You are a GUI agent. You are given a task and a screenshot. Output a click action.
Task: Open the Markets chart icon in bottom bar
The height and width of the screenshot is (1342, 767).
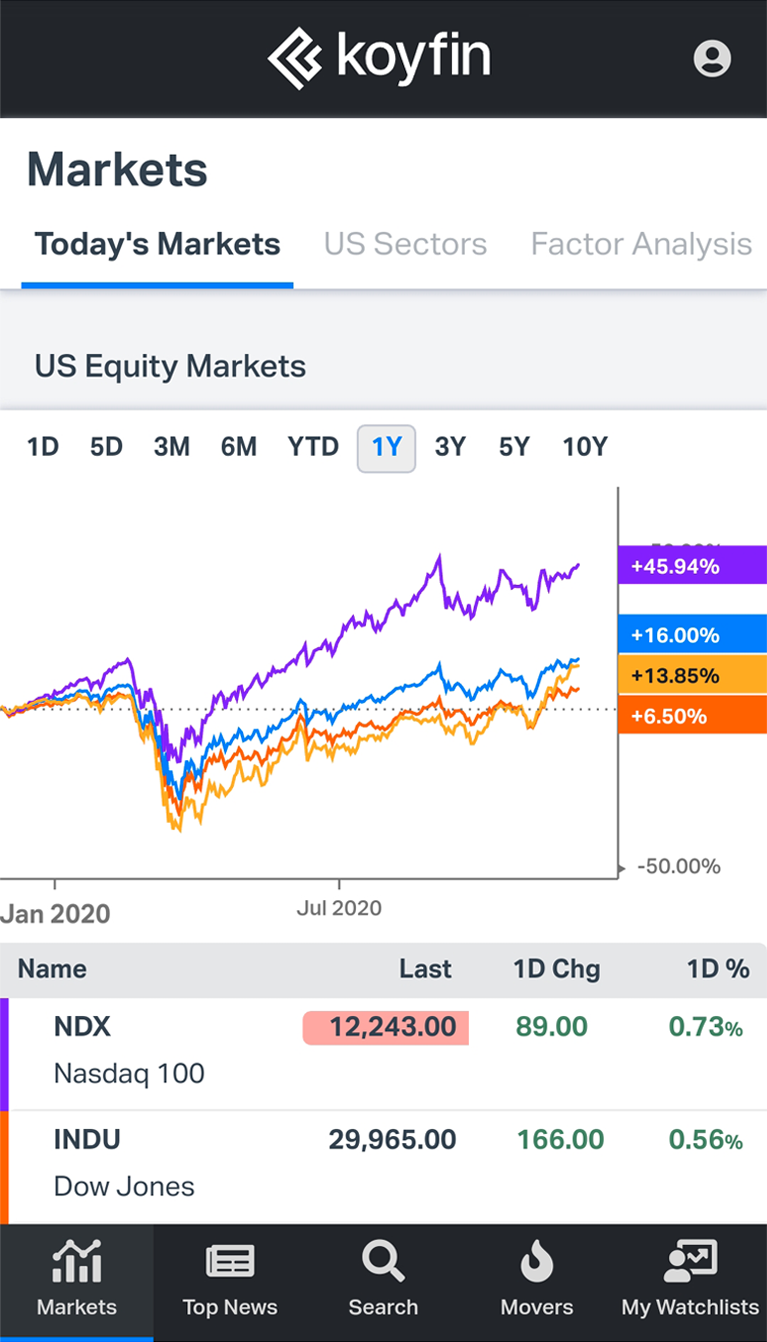tap(76, 1262)
